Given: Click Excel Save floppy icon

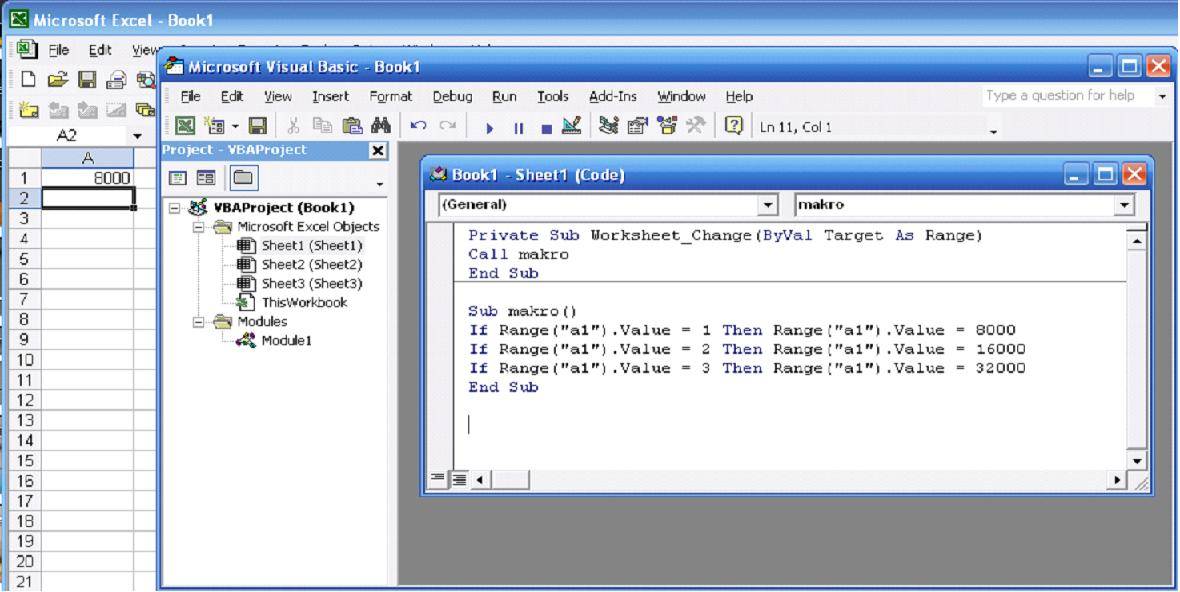Looking at the screenshot, I should click(x=87, y=80).
